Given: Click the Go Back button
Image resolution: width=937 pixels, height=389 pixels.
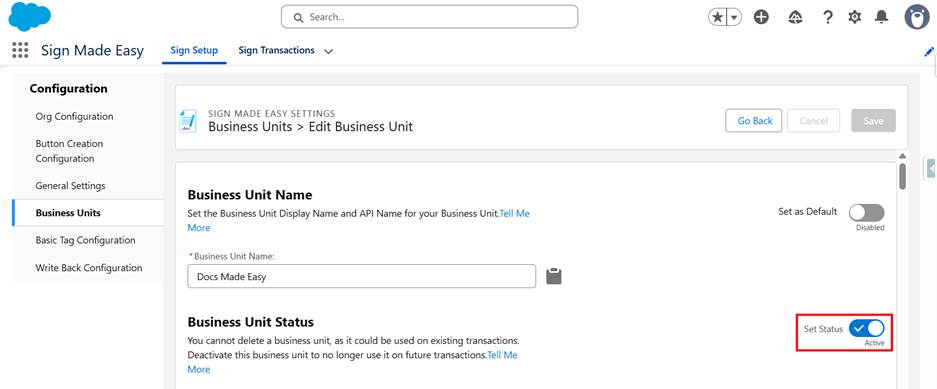Looking at the screenshot, I should [x=755, y=121].
